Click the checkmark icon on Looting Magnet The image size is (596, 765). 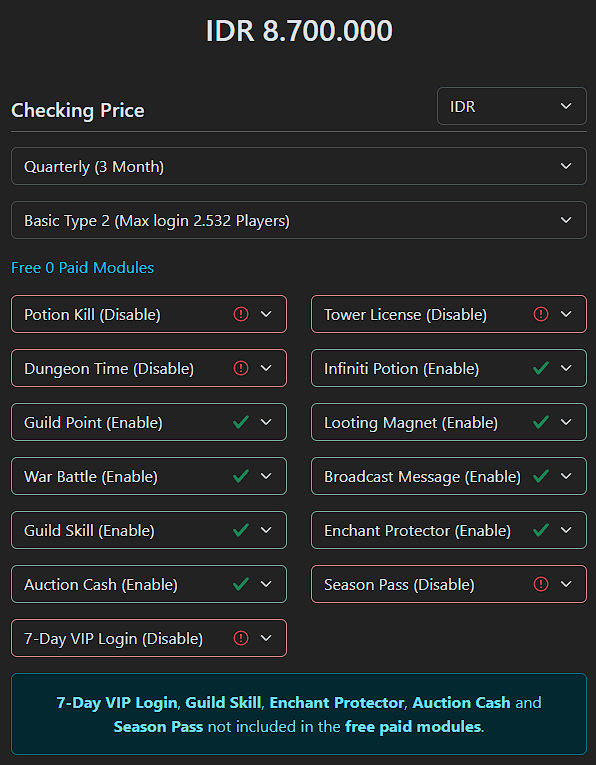coord(541,422)
